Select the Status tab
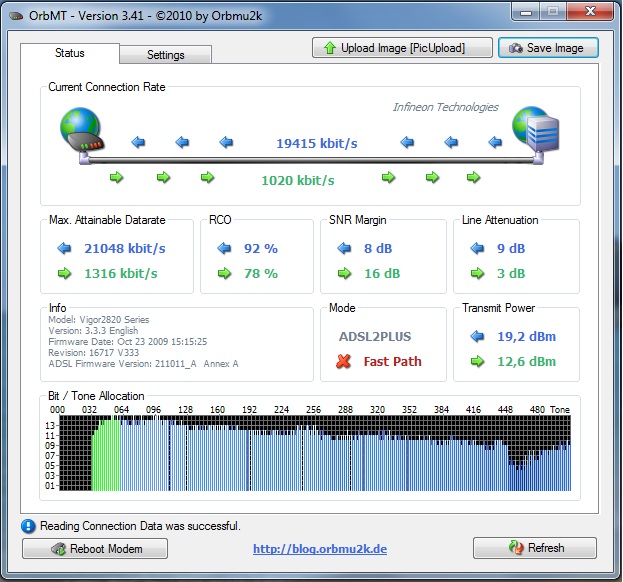The width and height of the screenshot is (623, 582). pos(70,53)
